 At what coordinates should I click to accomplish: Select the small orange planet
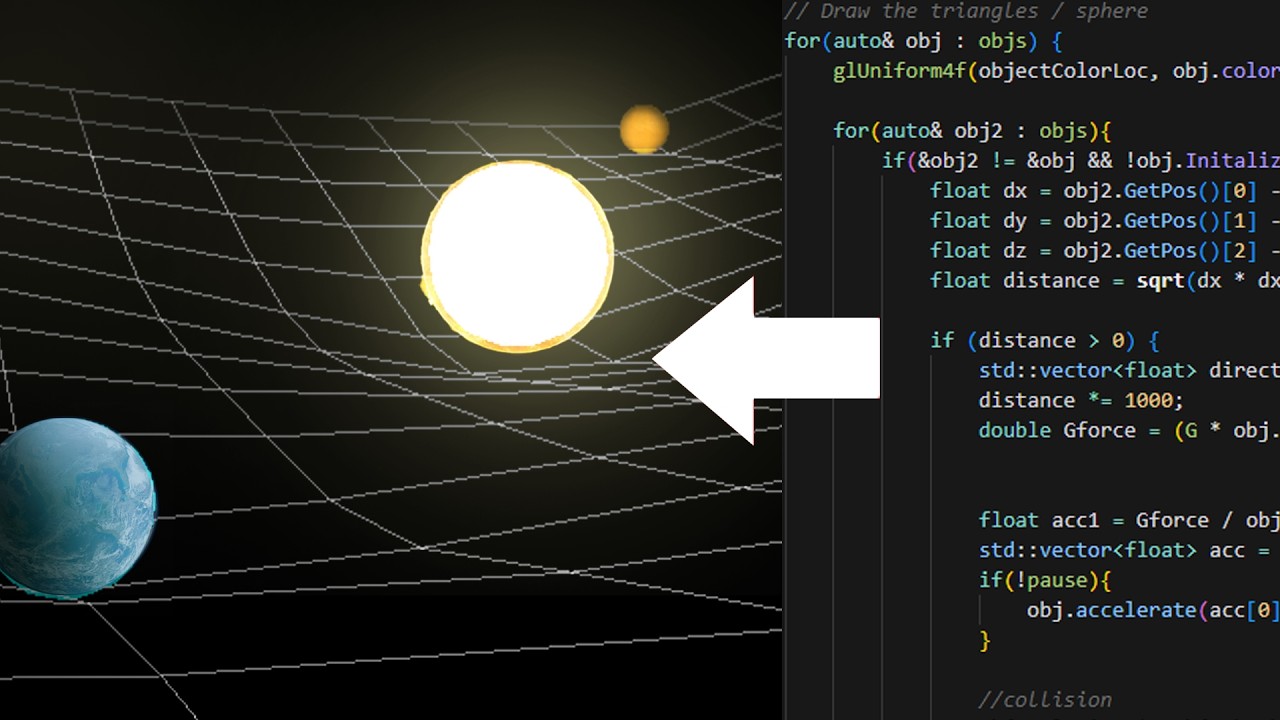pos(643,129)
